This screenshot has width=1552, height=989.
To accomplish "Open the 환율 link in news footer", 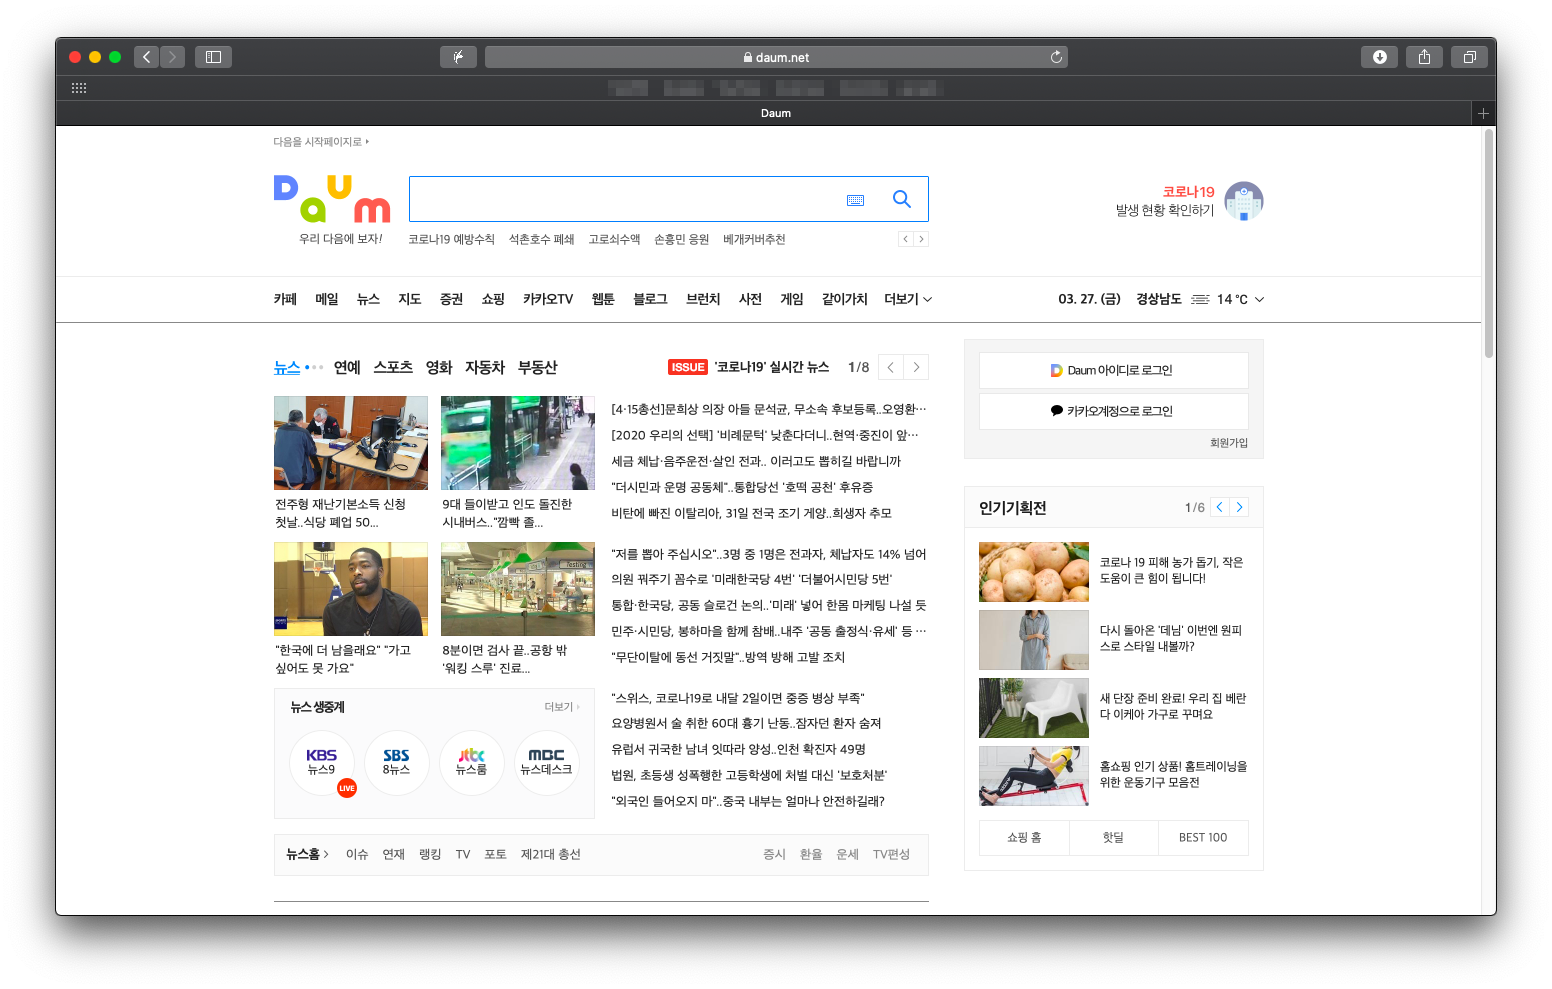I will (811, 854).
